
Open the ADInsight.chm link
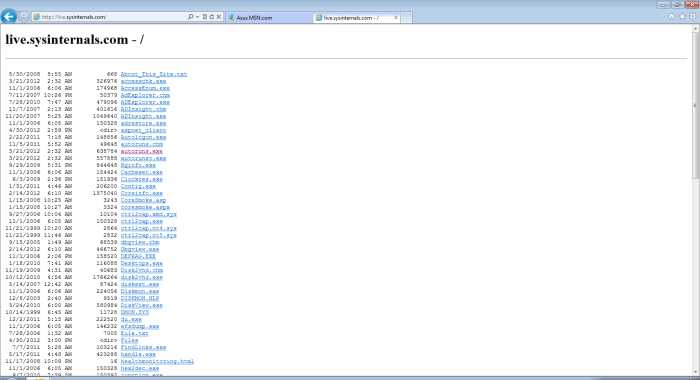(x=143, y=109)
